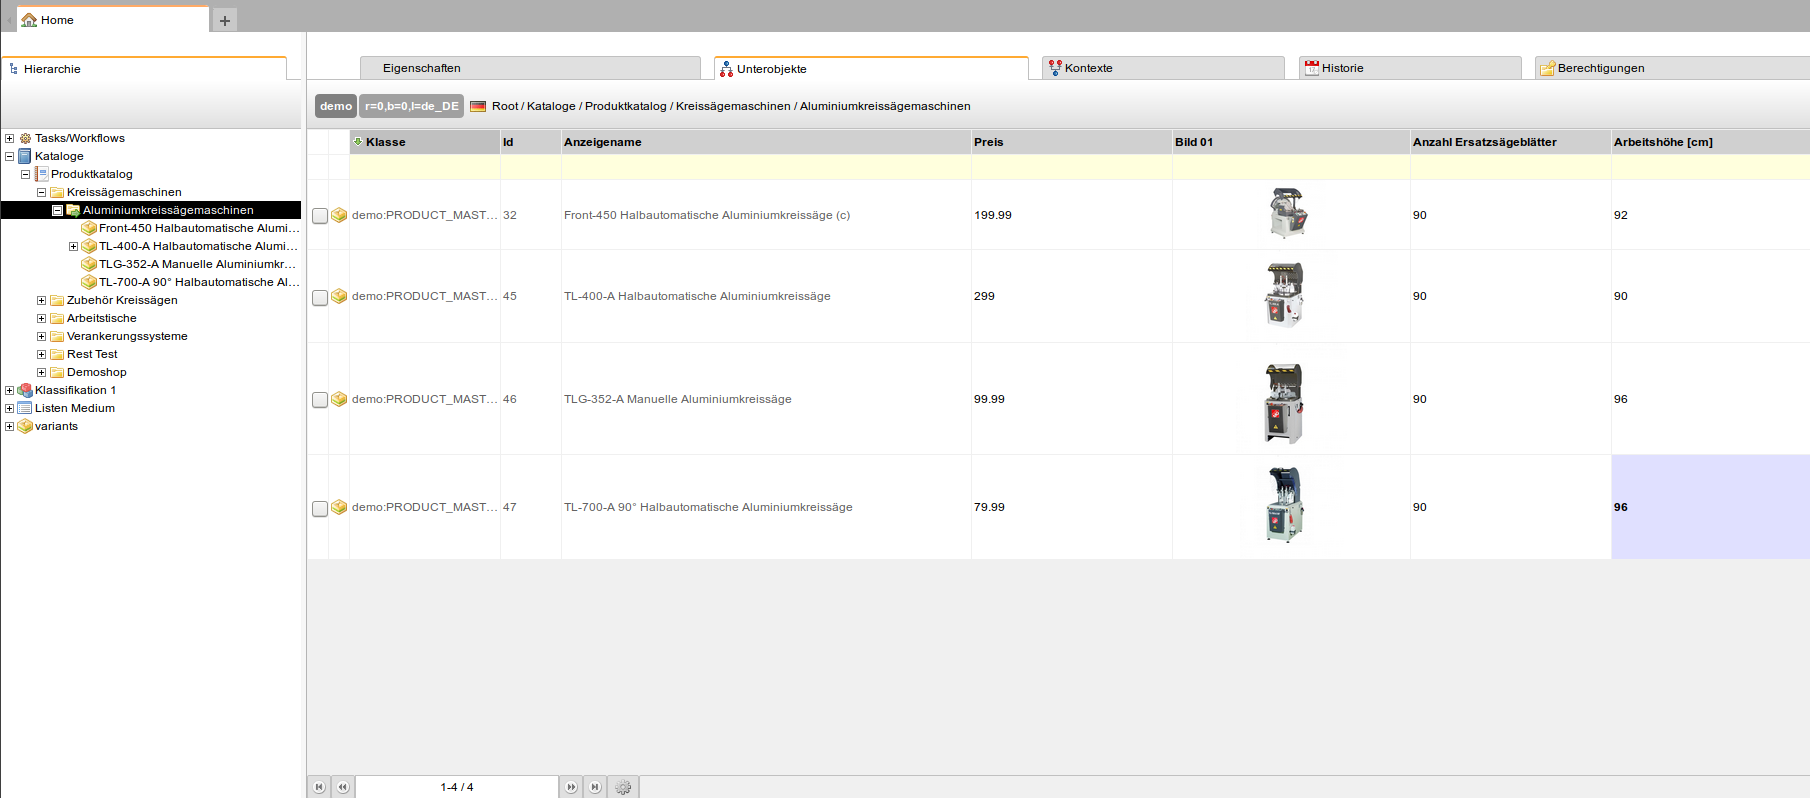Click the pagination settings gear icon
The image size is (1810, 798).
tap(623, 787)
